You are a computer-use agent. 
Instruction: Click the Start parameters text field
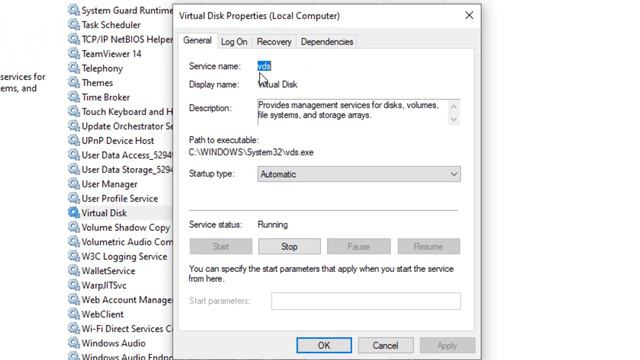pos(366,301)
